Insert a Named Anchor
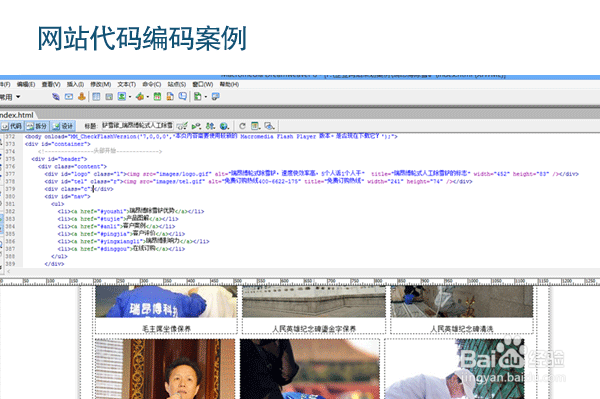This screenshot has height=399, width=600. tap(82, 97)
